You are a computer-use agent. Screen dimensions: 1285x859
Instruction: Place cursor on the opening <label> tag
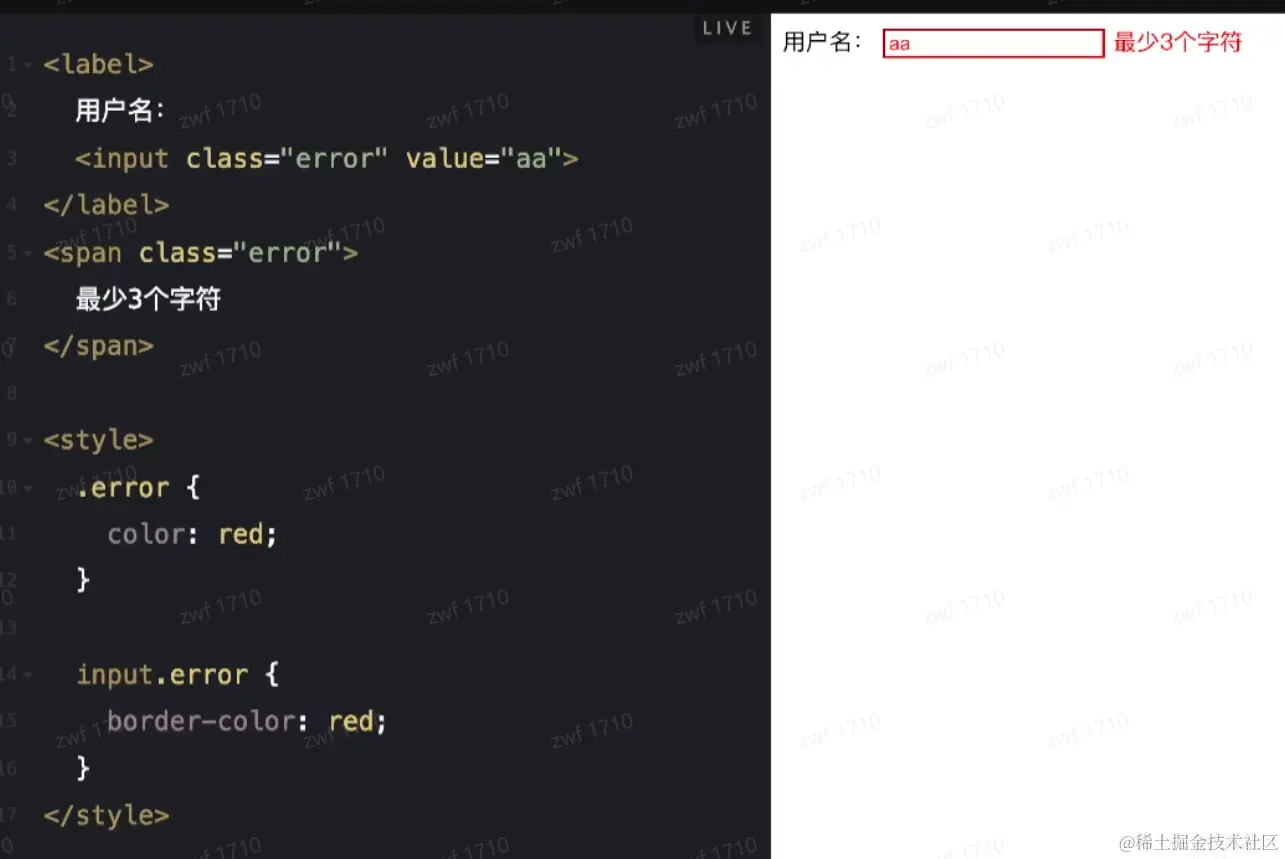[98, 65]
